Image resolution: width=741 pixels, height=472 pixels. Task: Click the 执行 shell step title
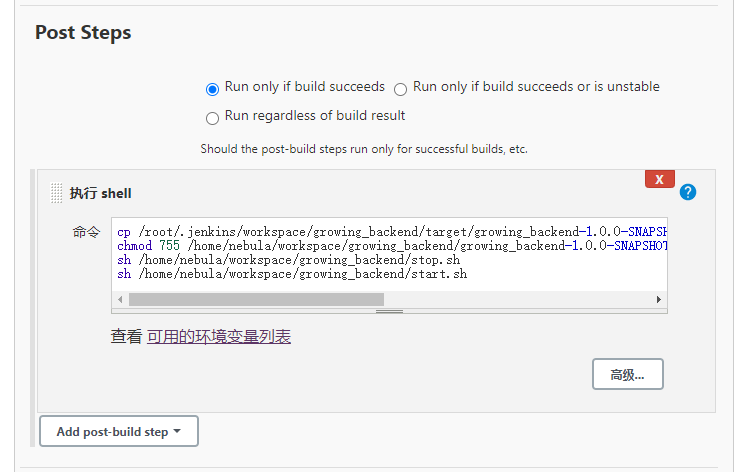coord(100,193)
